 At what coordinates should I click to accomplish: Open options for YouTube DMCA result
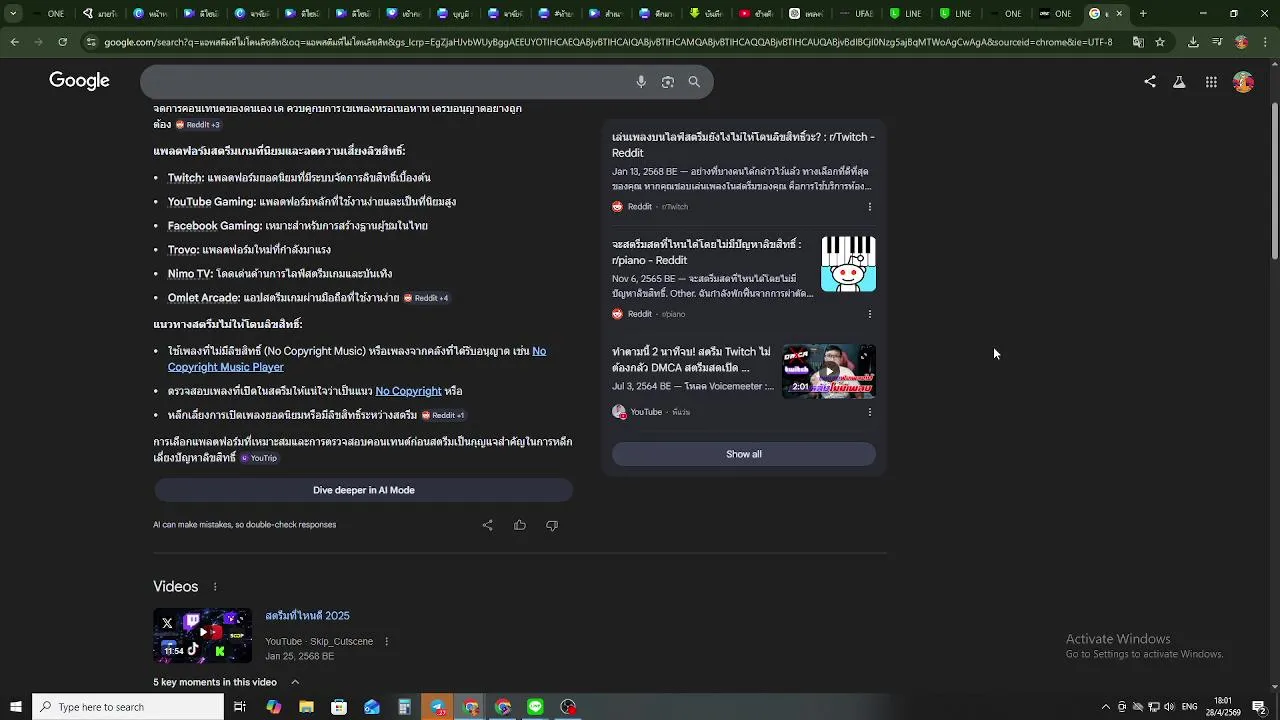coord(869,412)
